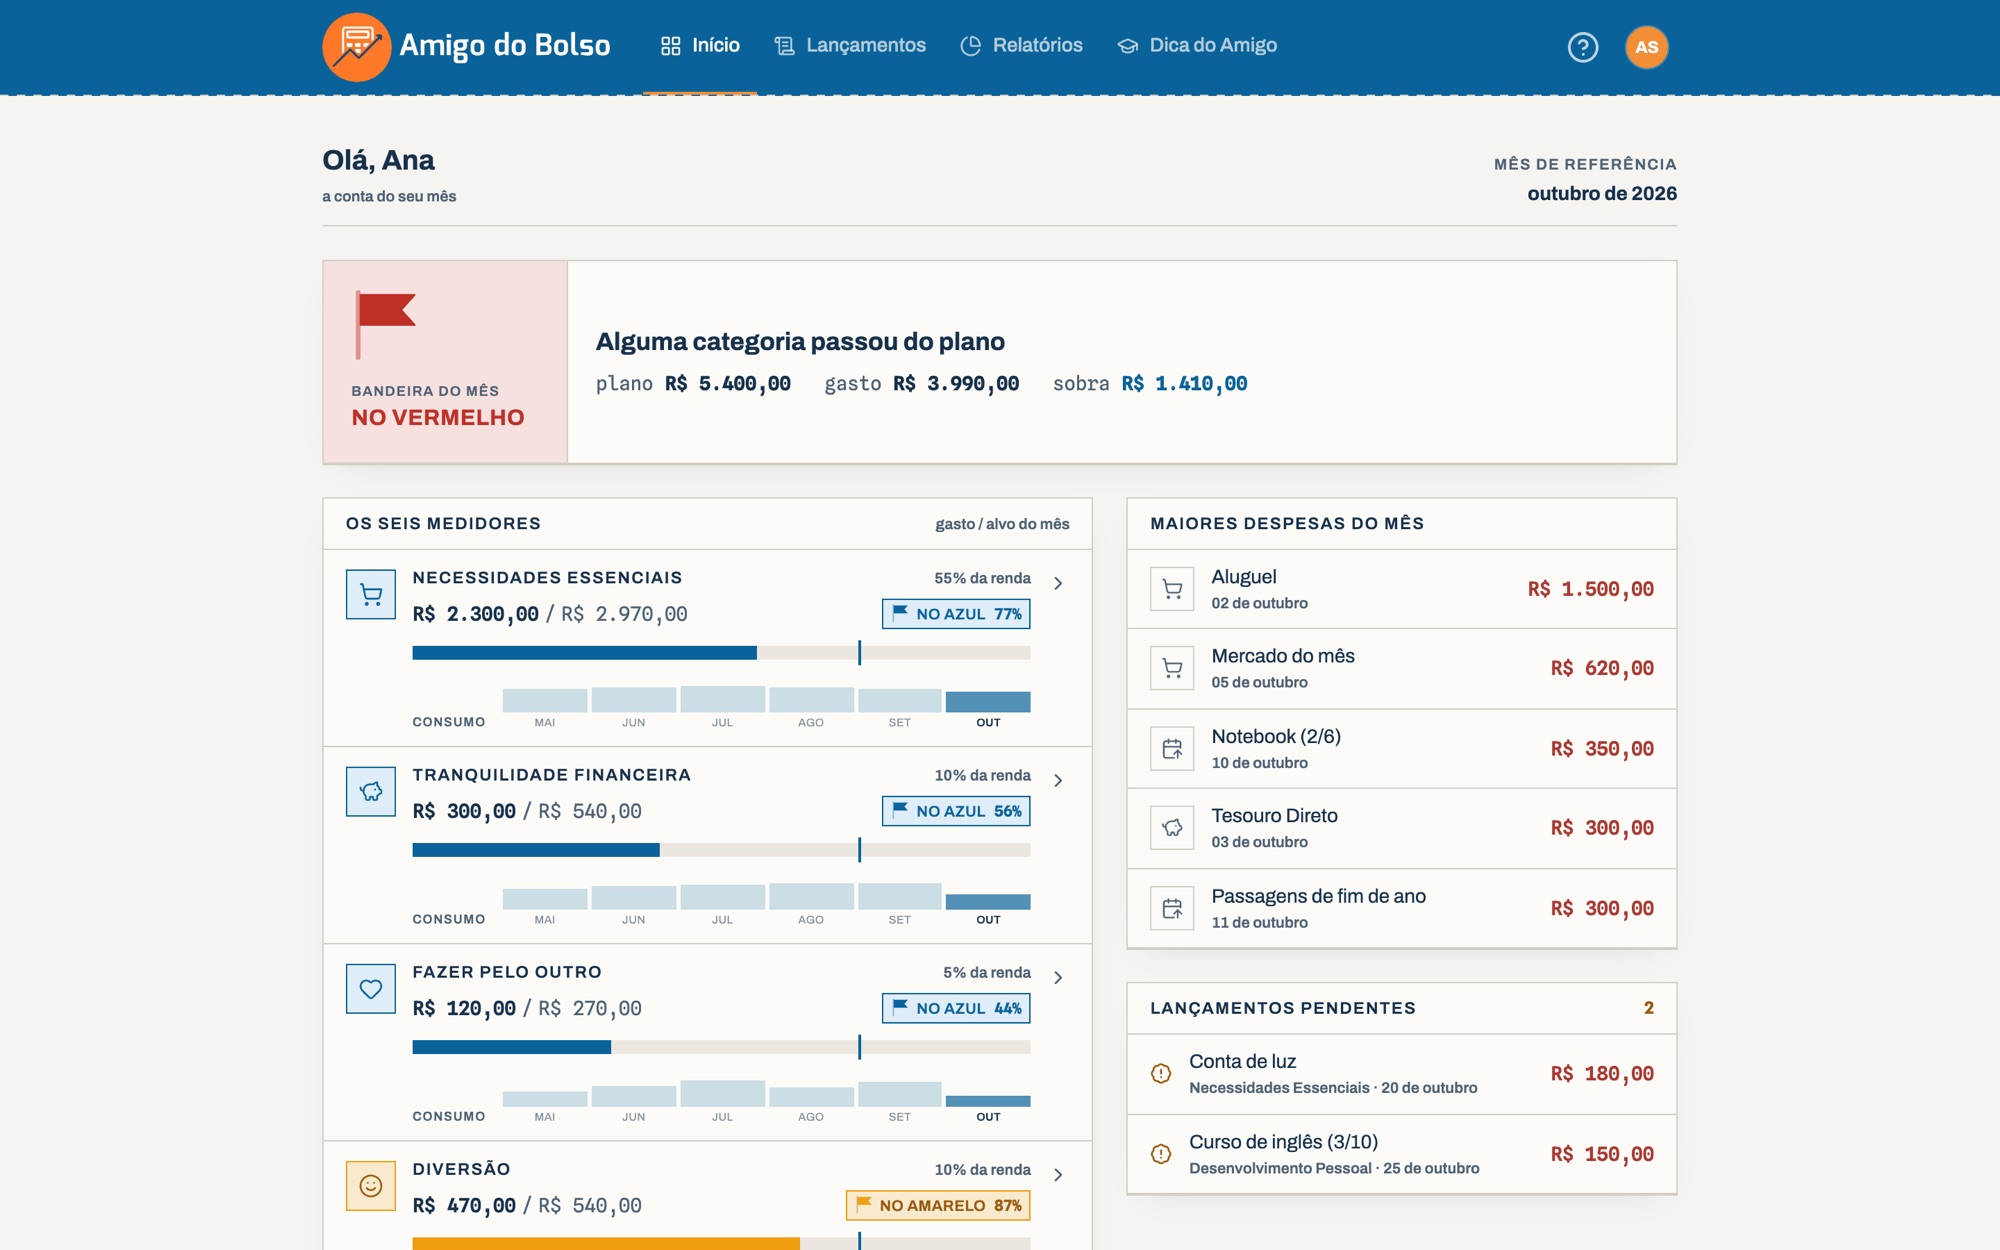The width and height of the screenshot is (2000, 1250).
Task: Click the cart icon beside Aluguel
Action: [x=1172, y=589]
